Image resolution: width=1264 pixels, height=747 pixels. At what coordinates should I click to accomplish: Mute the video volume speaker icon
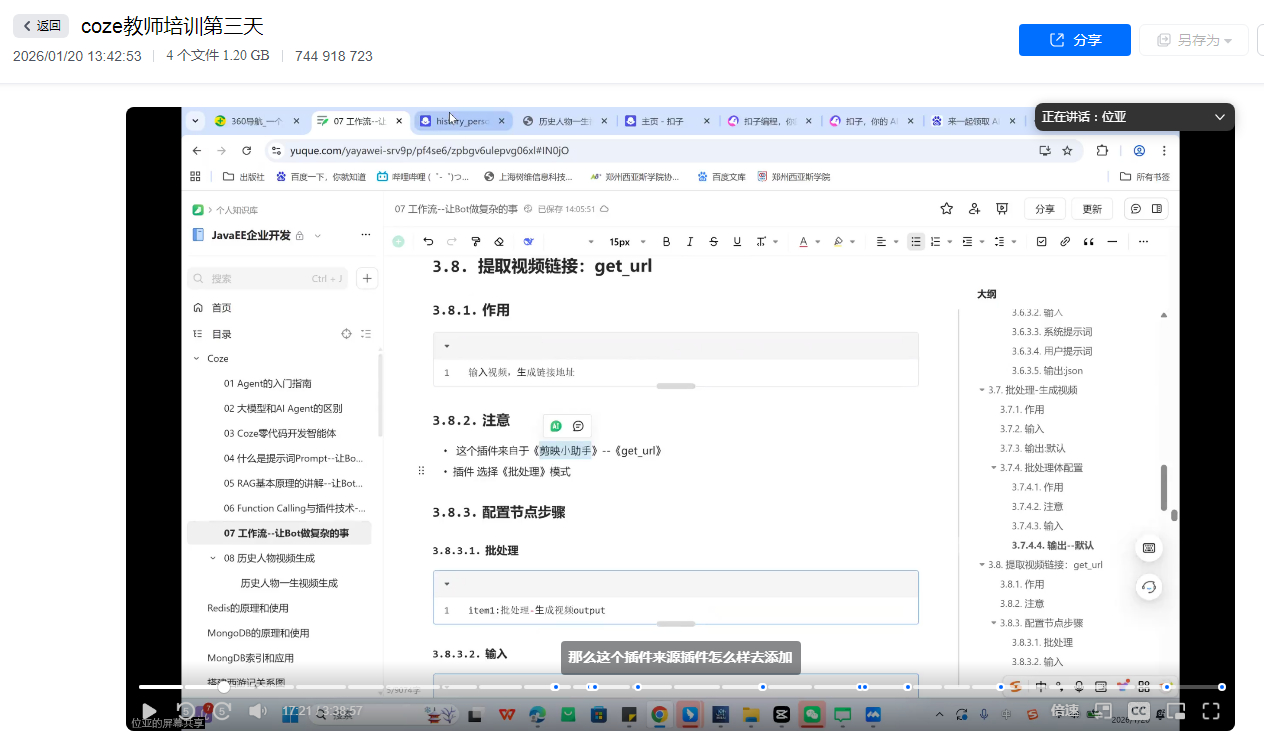point(257,711)
